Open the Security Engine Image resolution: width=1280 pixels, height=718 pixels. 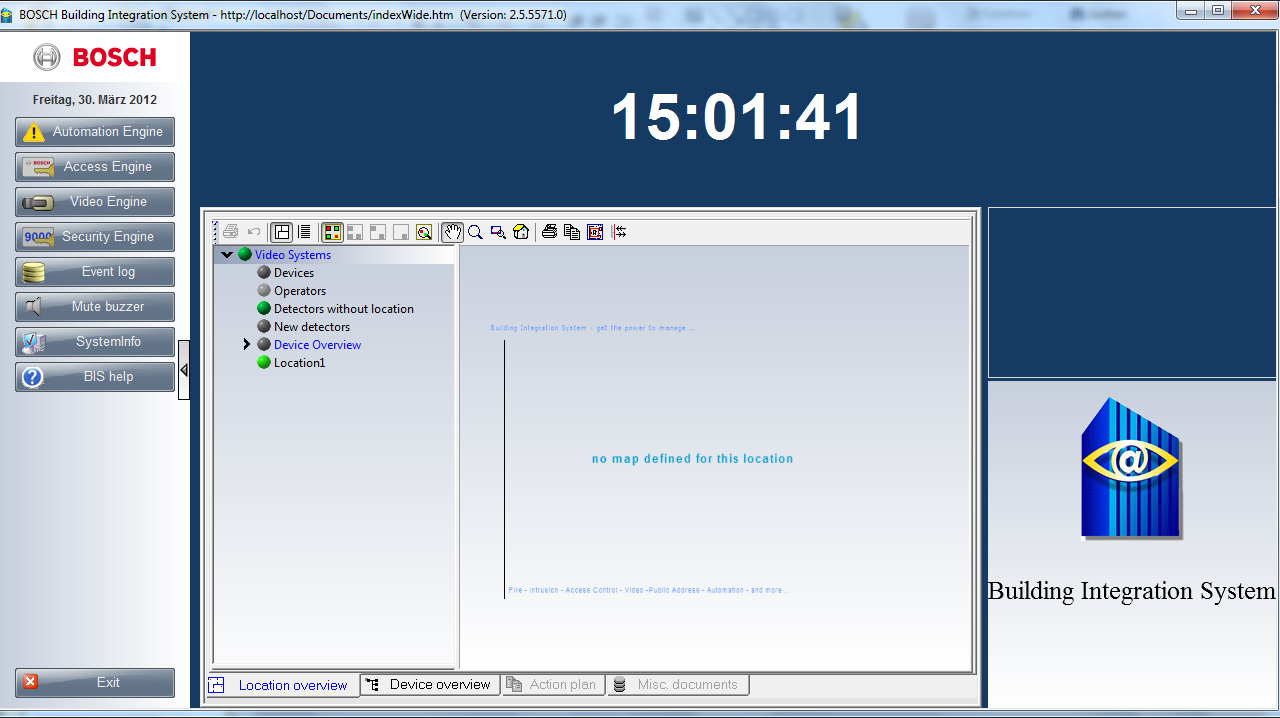[x=95, y=237]
